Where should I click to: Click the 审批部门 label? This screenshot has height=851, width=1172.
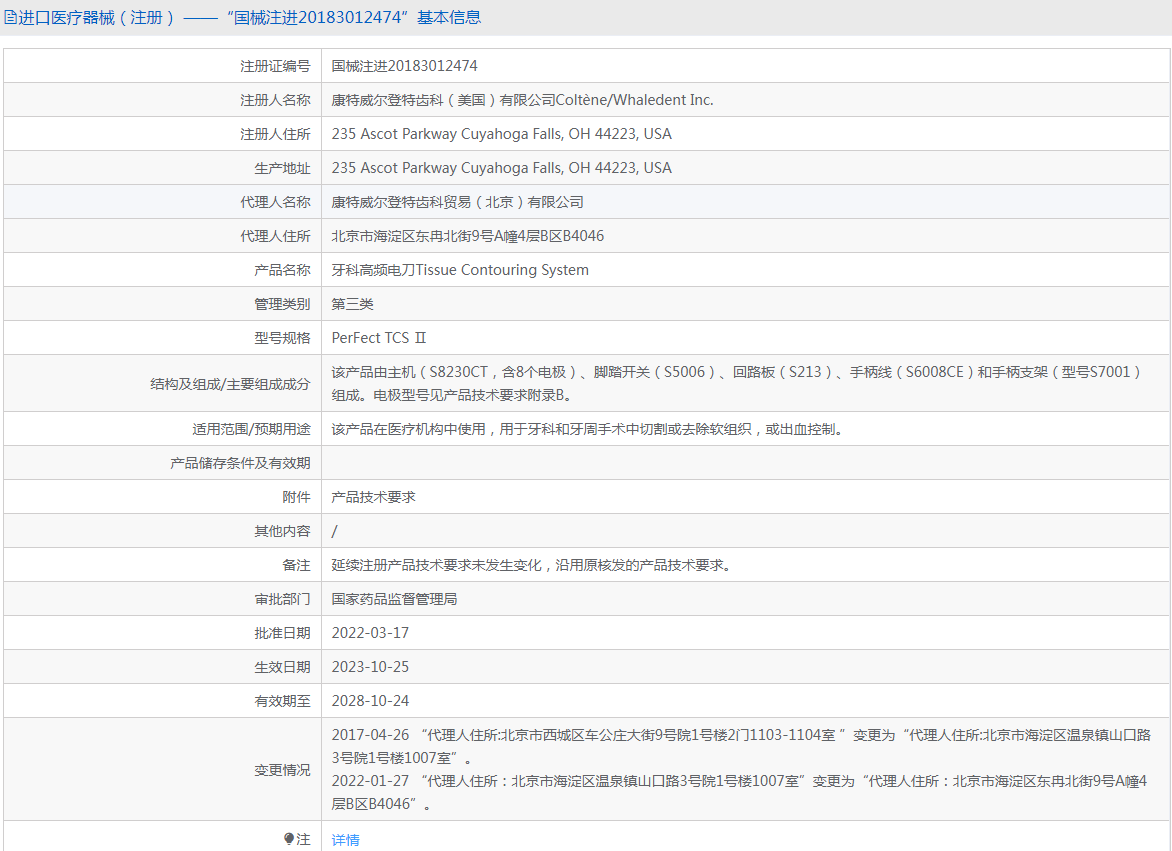click(x=282, y=599)
